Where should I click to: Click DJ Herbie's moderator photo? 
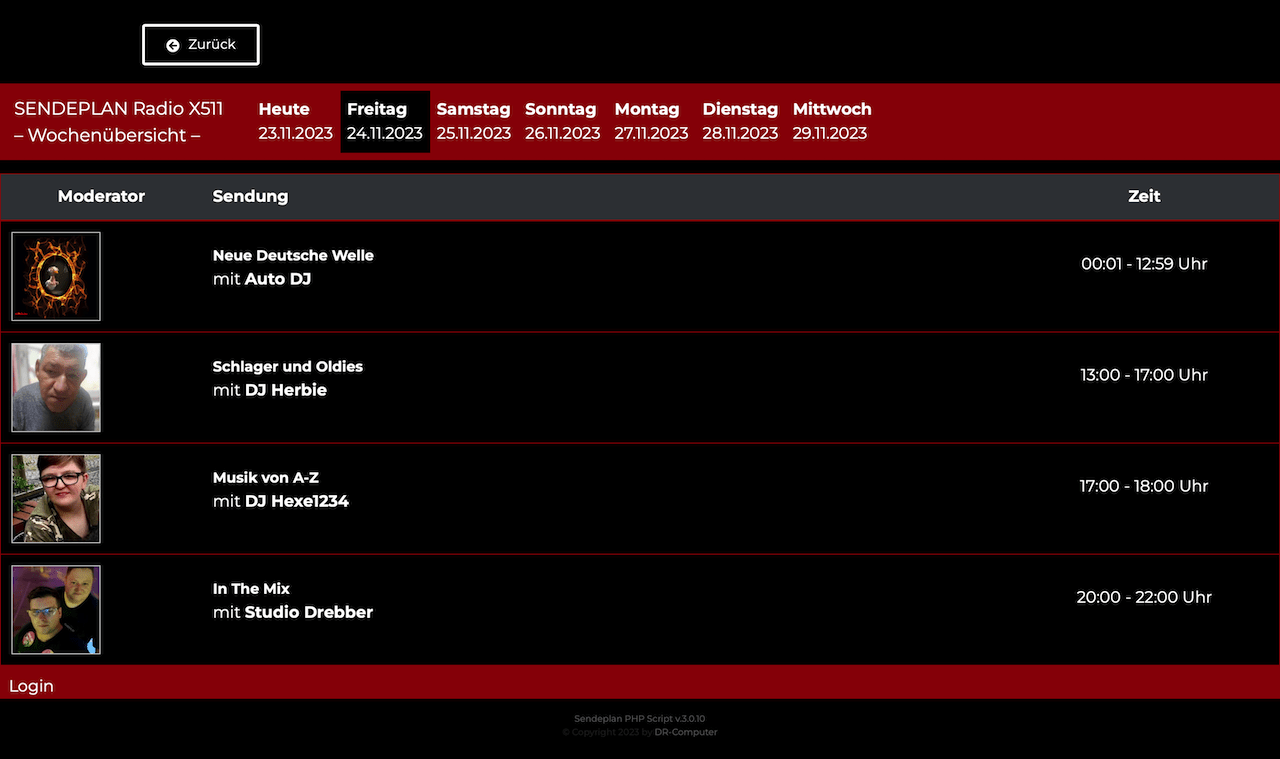click(56, 387)
